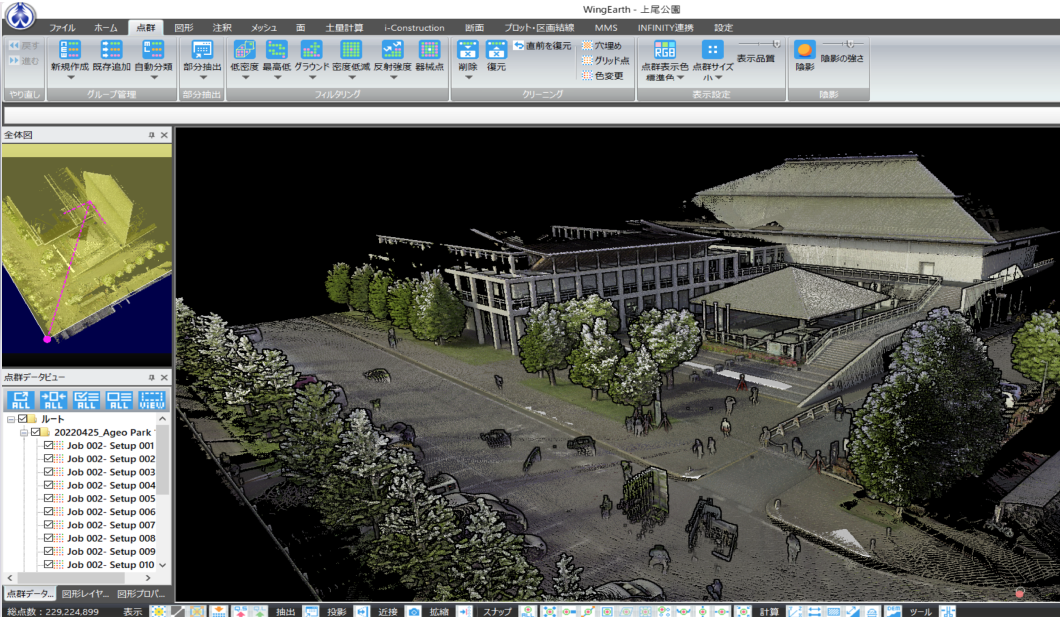Click the check-all icon in 点群データビュー
The width and height of the screenshot is (1060, 617).
[86, 399]
